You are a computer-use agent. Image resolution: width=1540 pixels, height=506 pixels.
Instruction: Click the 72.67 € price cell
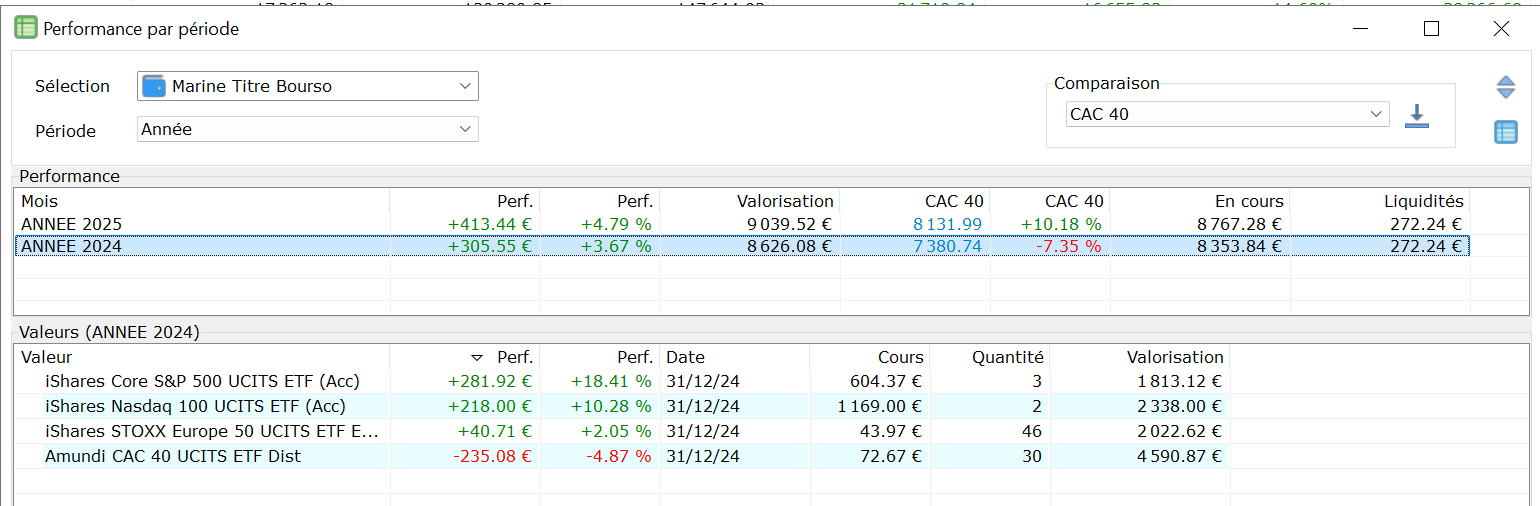coord(892,456)
